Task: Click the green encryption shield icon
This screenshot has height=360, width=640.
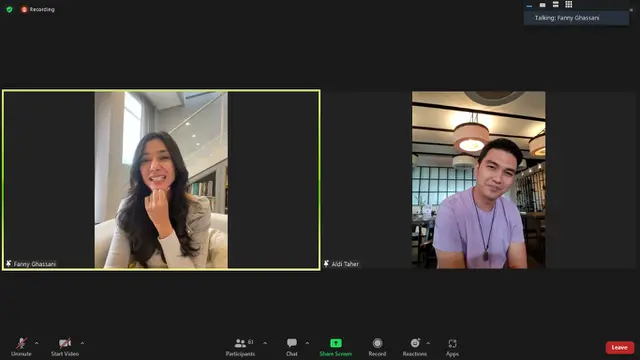Action: point(9,9)
